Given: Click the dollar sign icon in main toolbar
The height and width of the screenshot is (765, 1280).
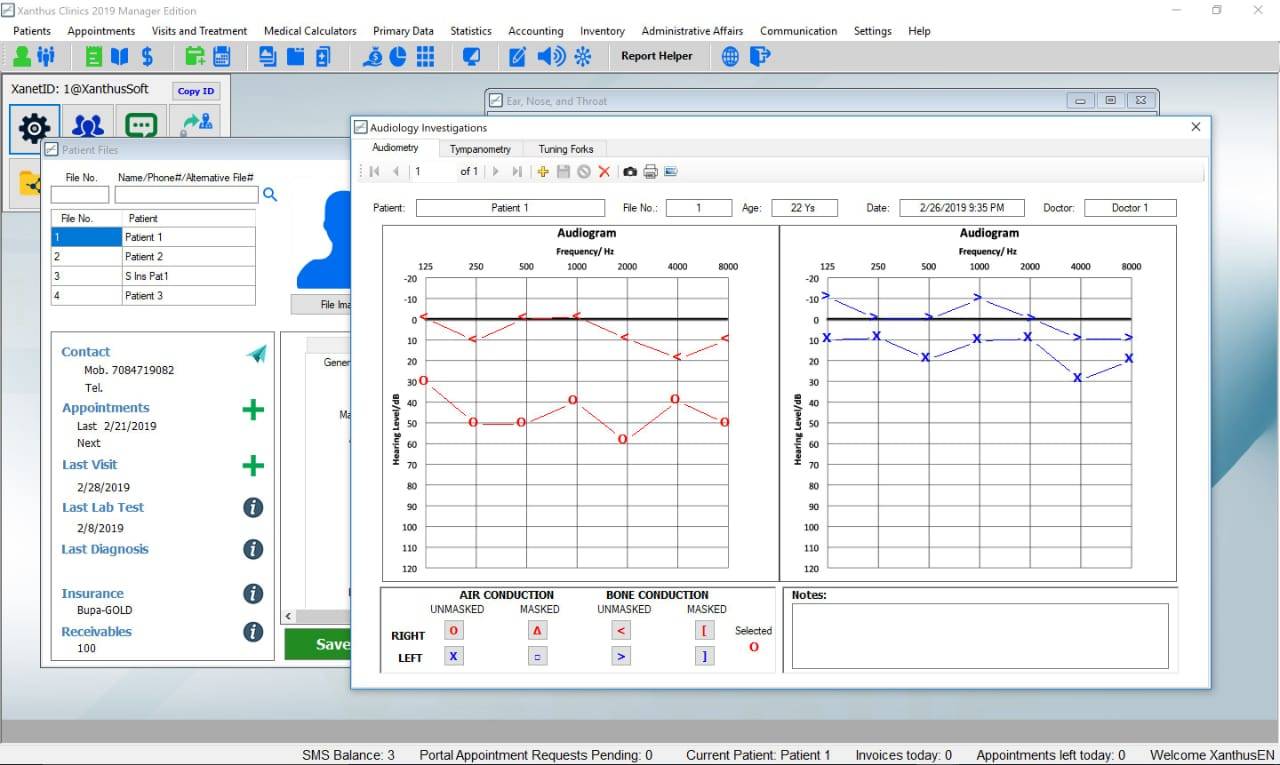Looking at the screenshot, I should (147, 56).
